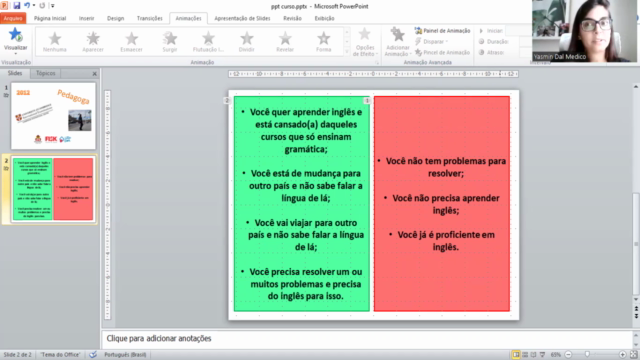Click Adicionar Animação button
This screenshot has width=640, height=360.
(x=398, y=42)
